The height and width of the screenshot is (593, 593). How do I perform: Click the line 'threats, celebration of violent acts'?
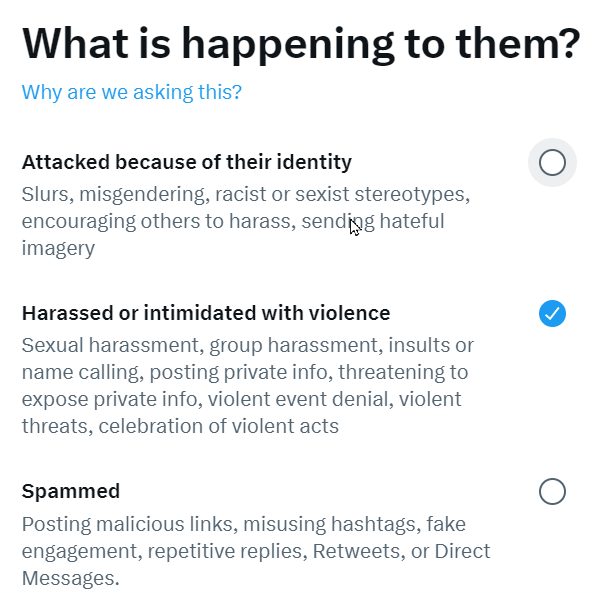point(180,427)
